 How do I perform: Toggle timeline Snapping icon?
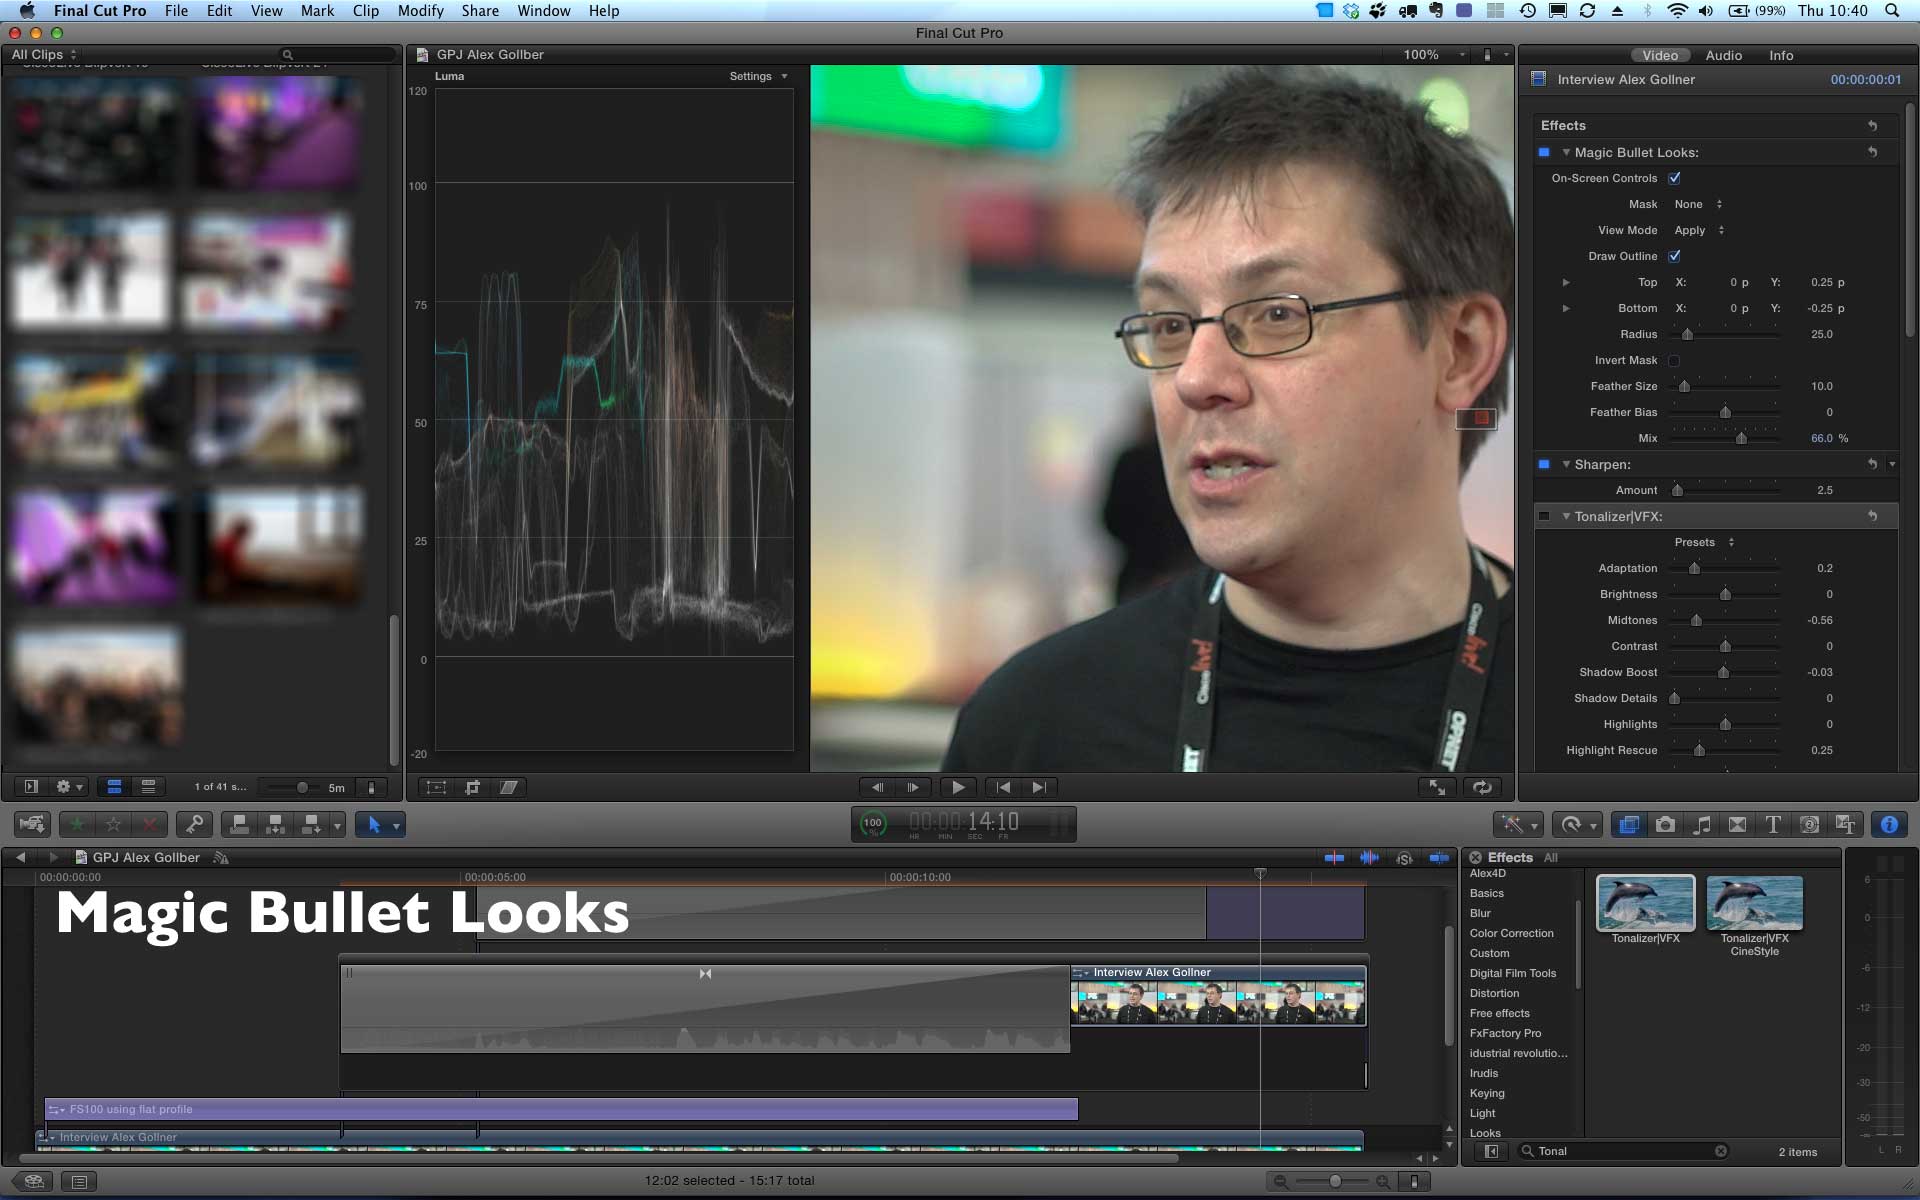click(x=1439, y=858)
